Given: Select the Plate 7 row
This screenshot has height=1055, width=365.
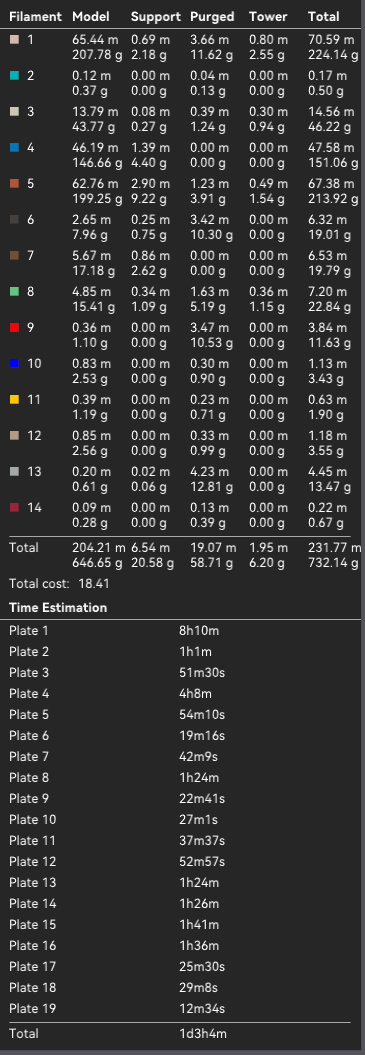Looking at the screenshot, I should click(x=180, y=757).
